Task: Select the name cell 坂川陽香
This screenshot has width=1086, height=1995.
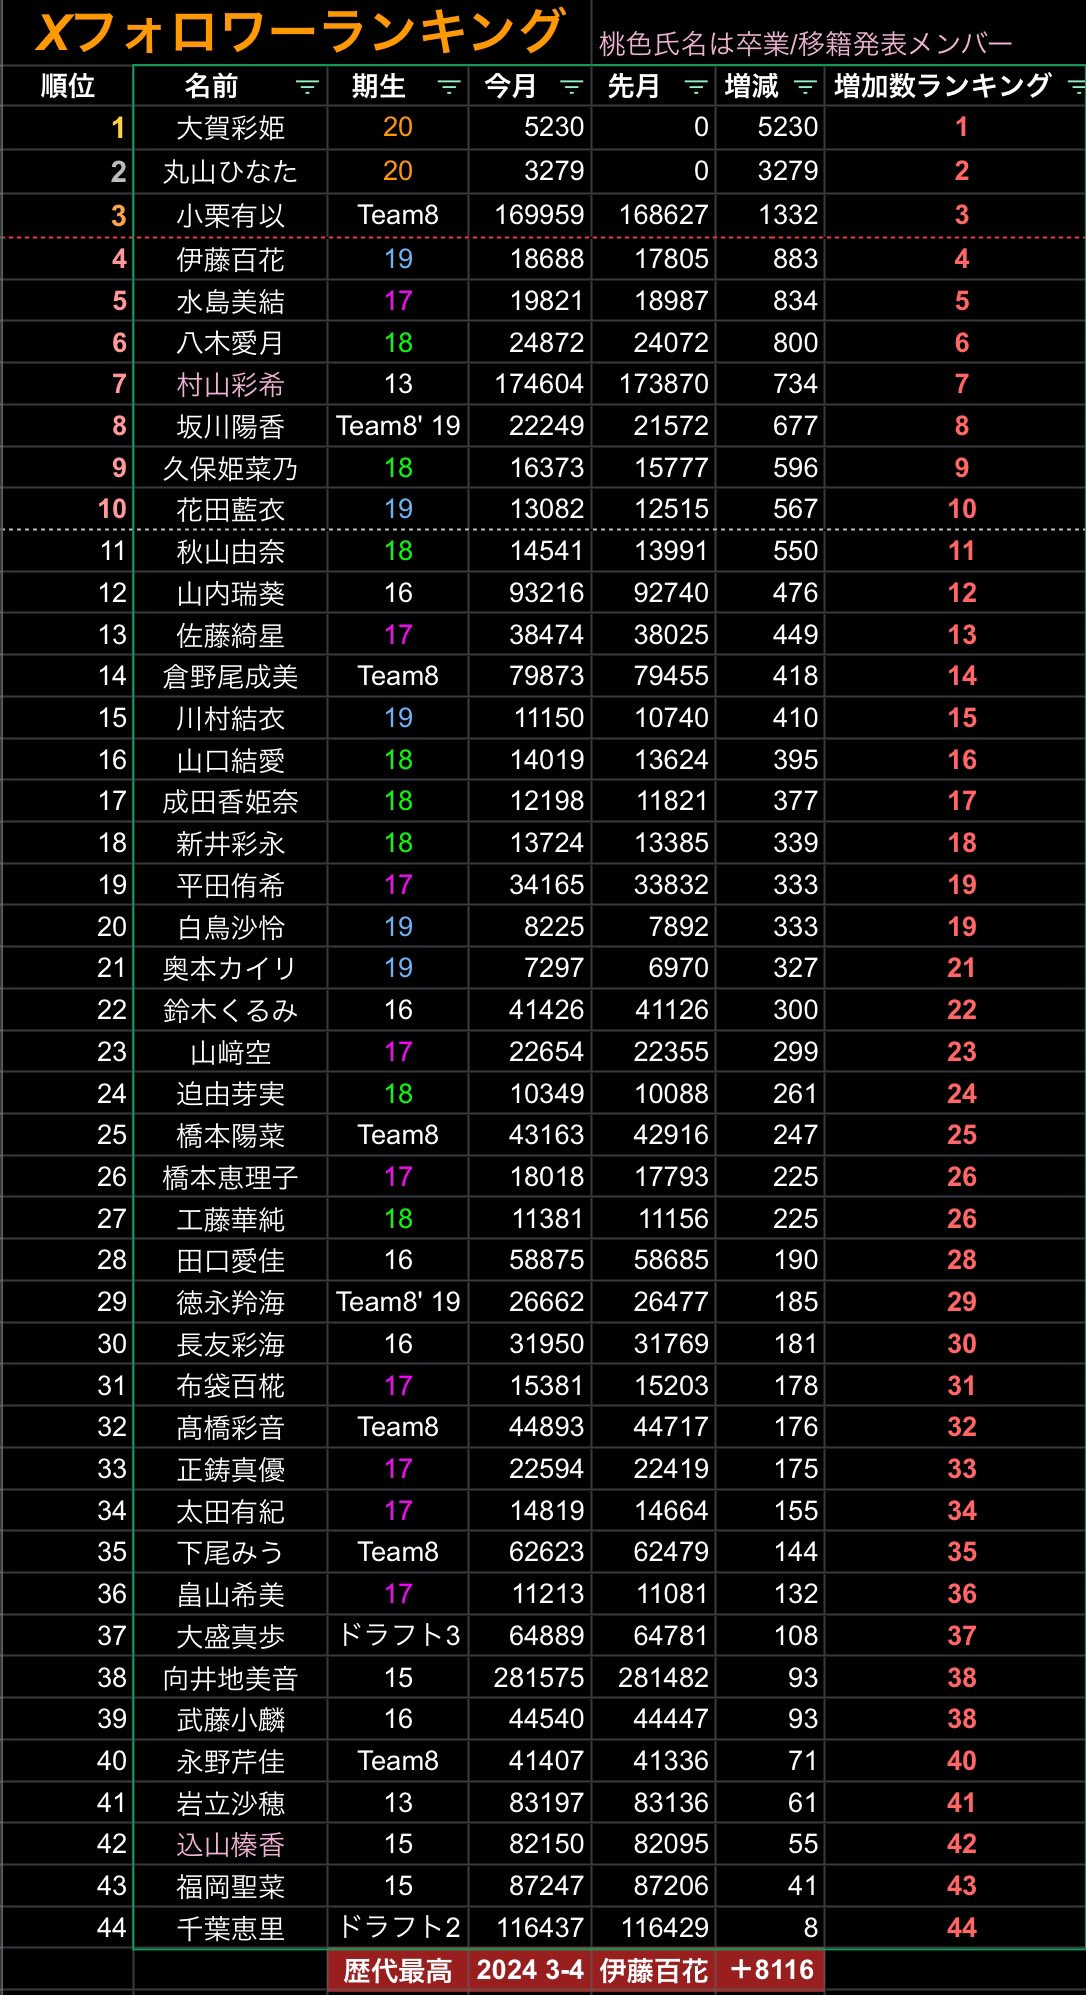Action: 230,426
